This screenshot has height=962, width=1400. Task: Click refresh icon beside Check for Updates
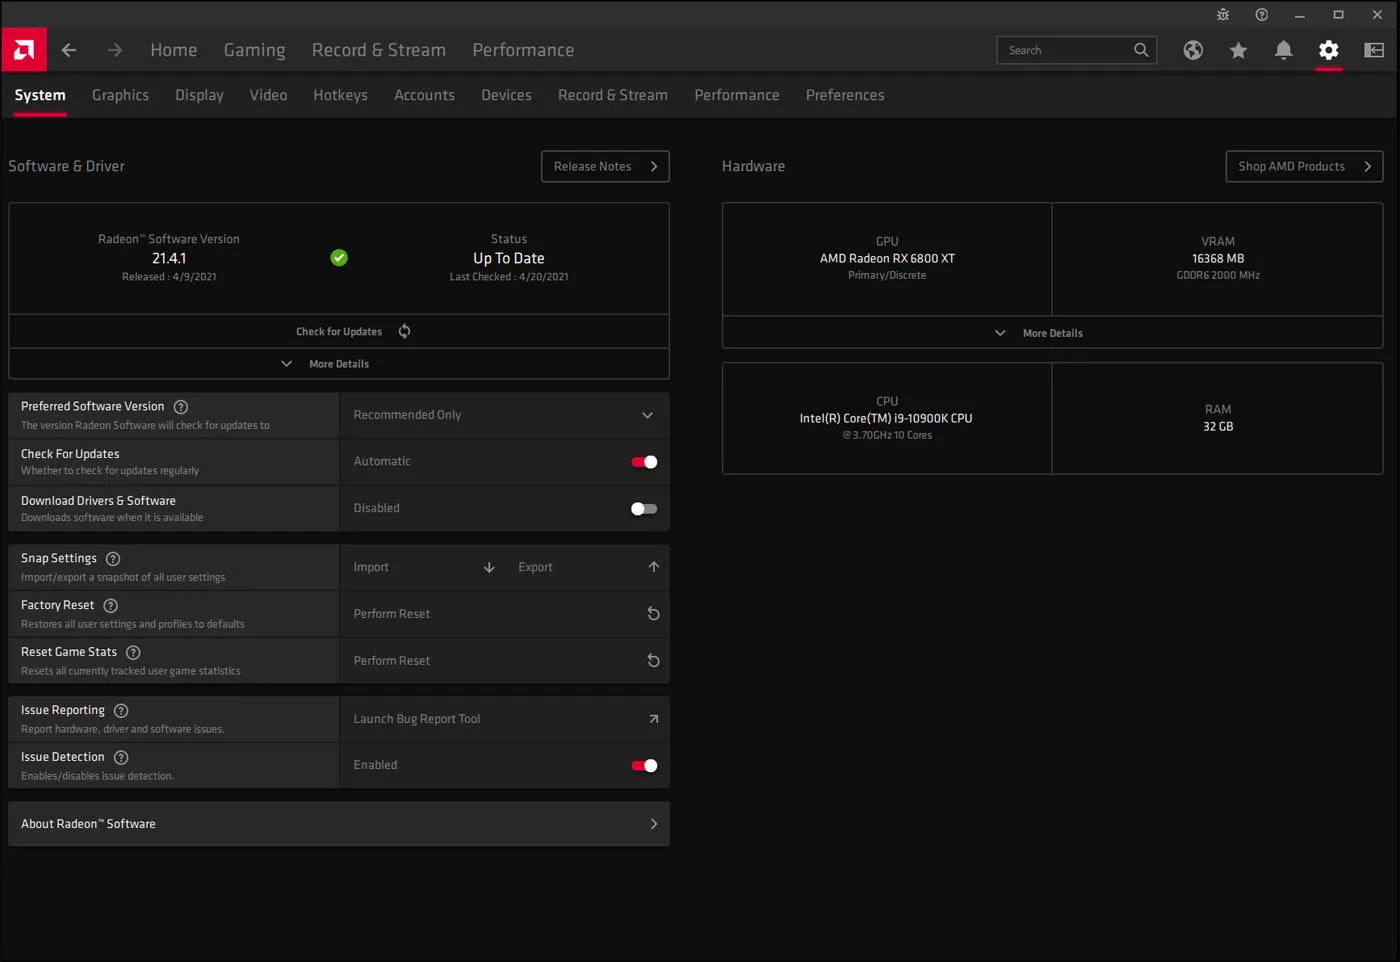point(405,331)
